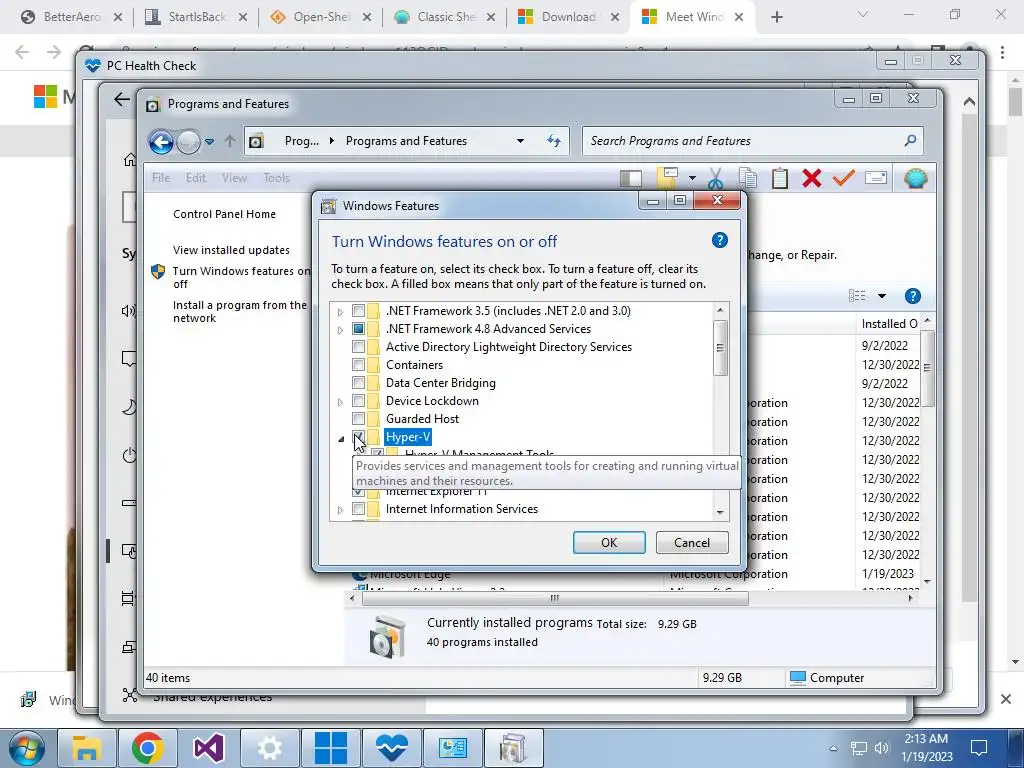Toggle .NET Framework 4.8 Advanced Services checkbox

358,328
